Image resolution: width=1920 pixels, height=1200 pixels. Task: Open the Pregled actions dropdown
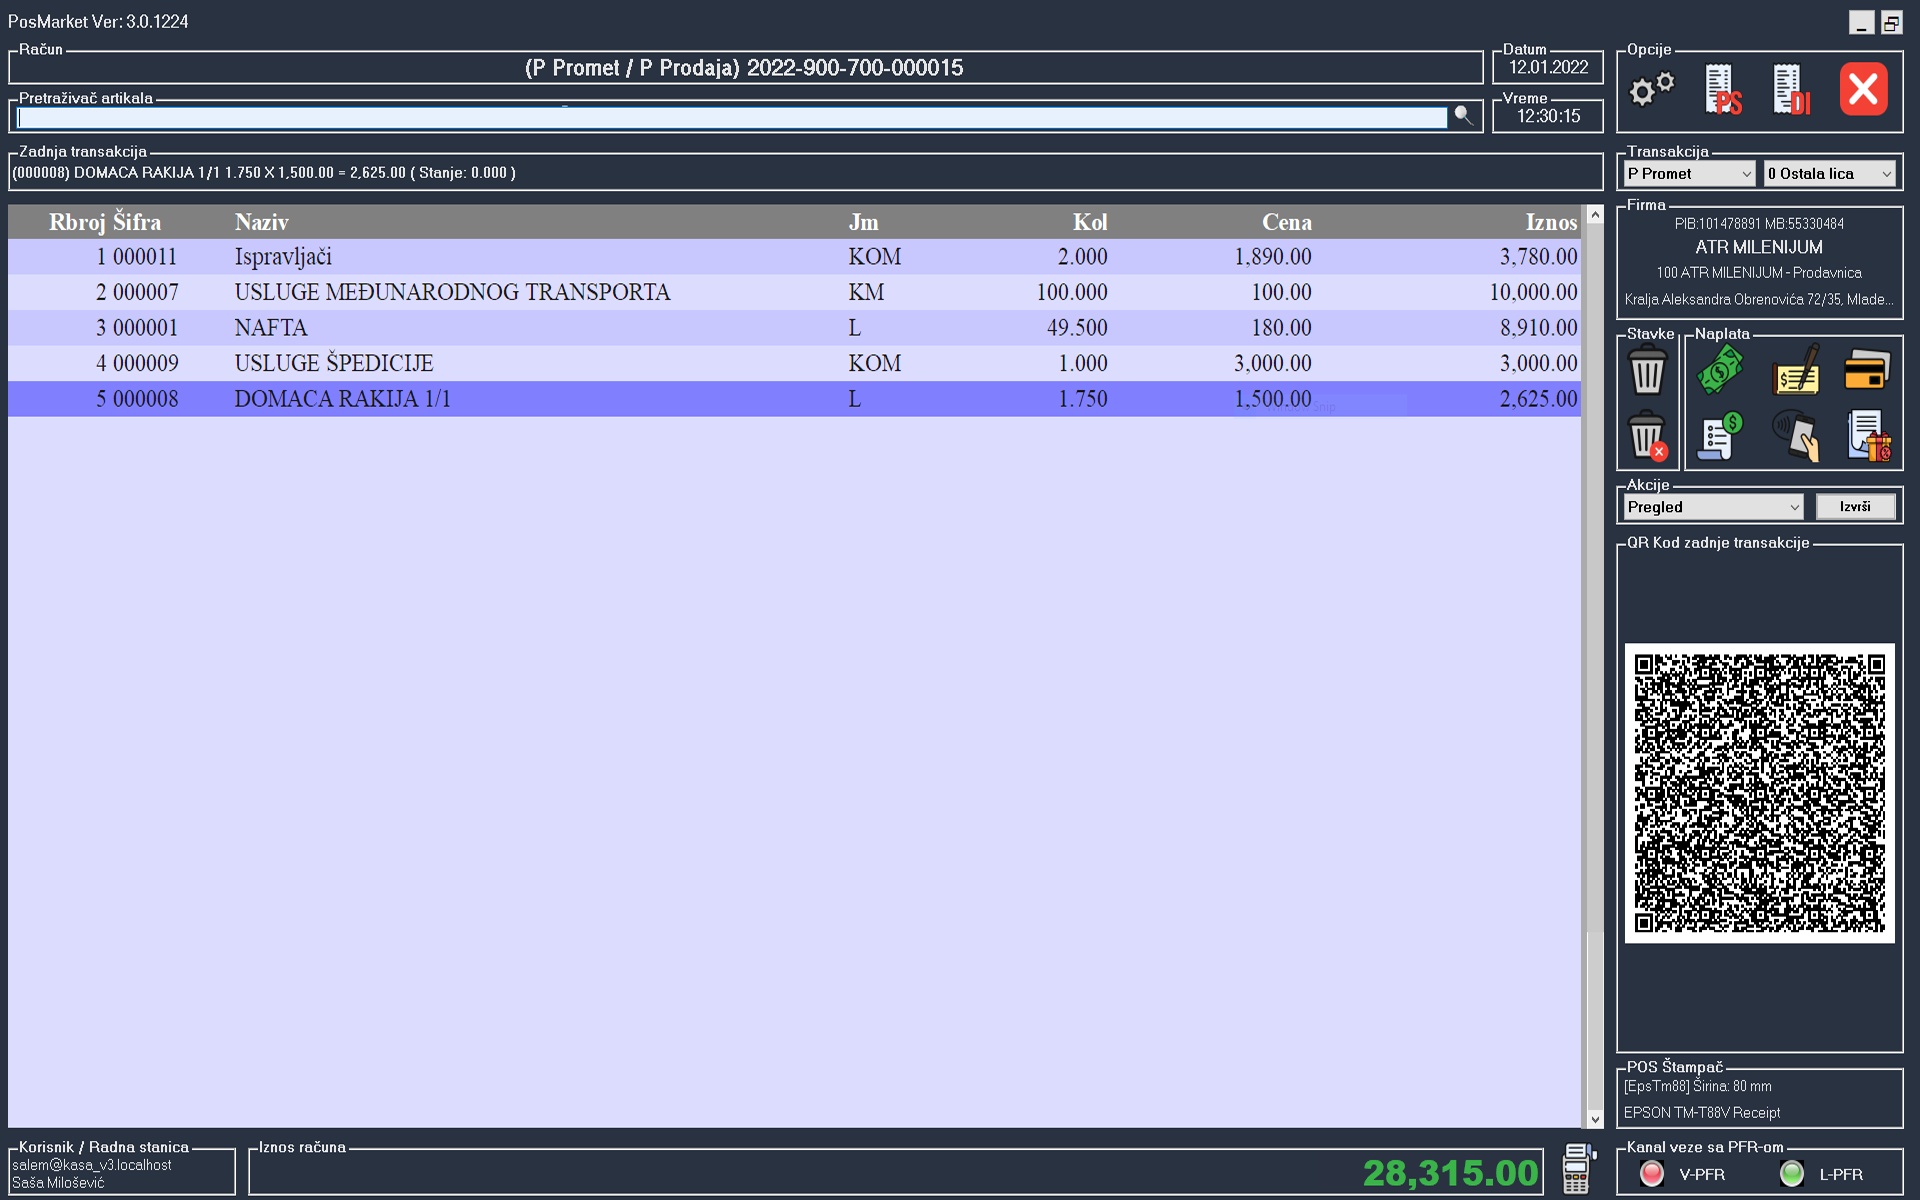coord(1713,507)
